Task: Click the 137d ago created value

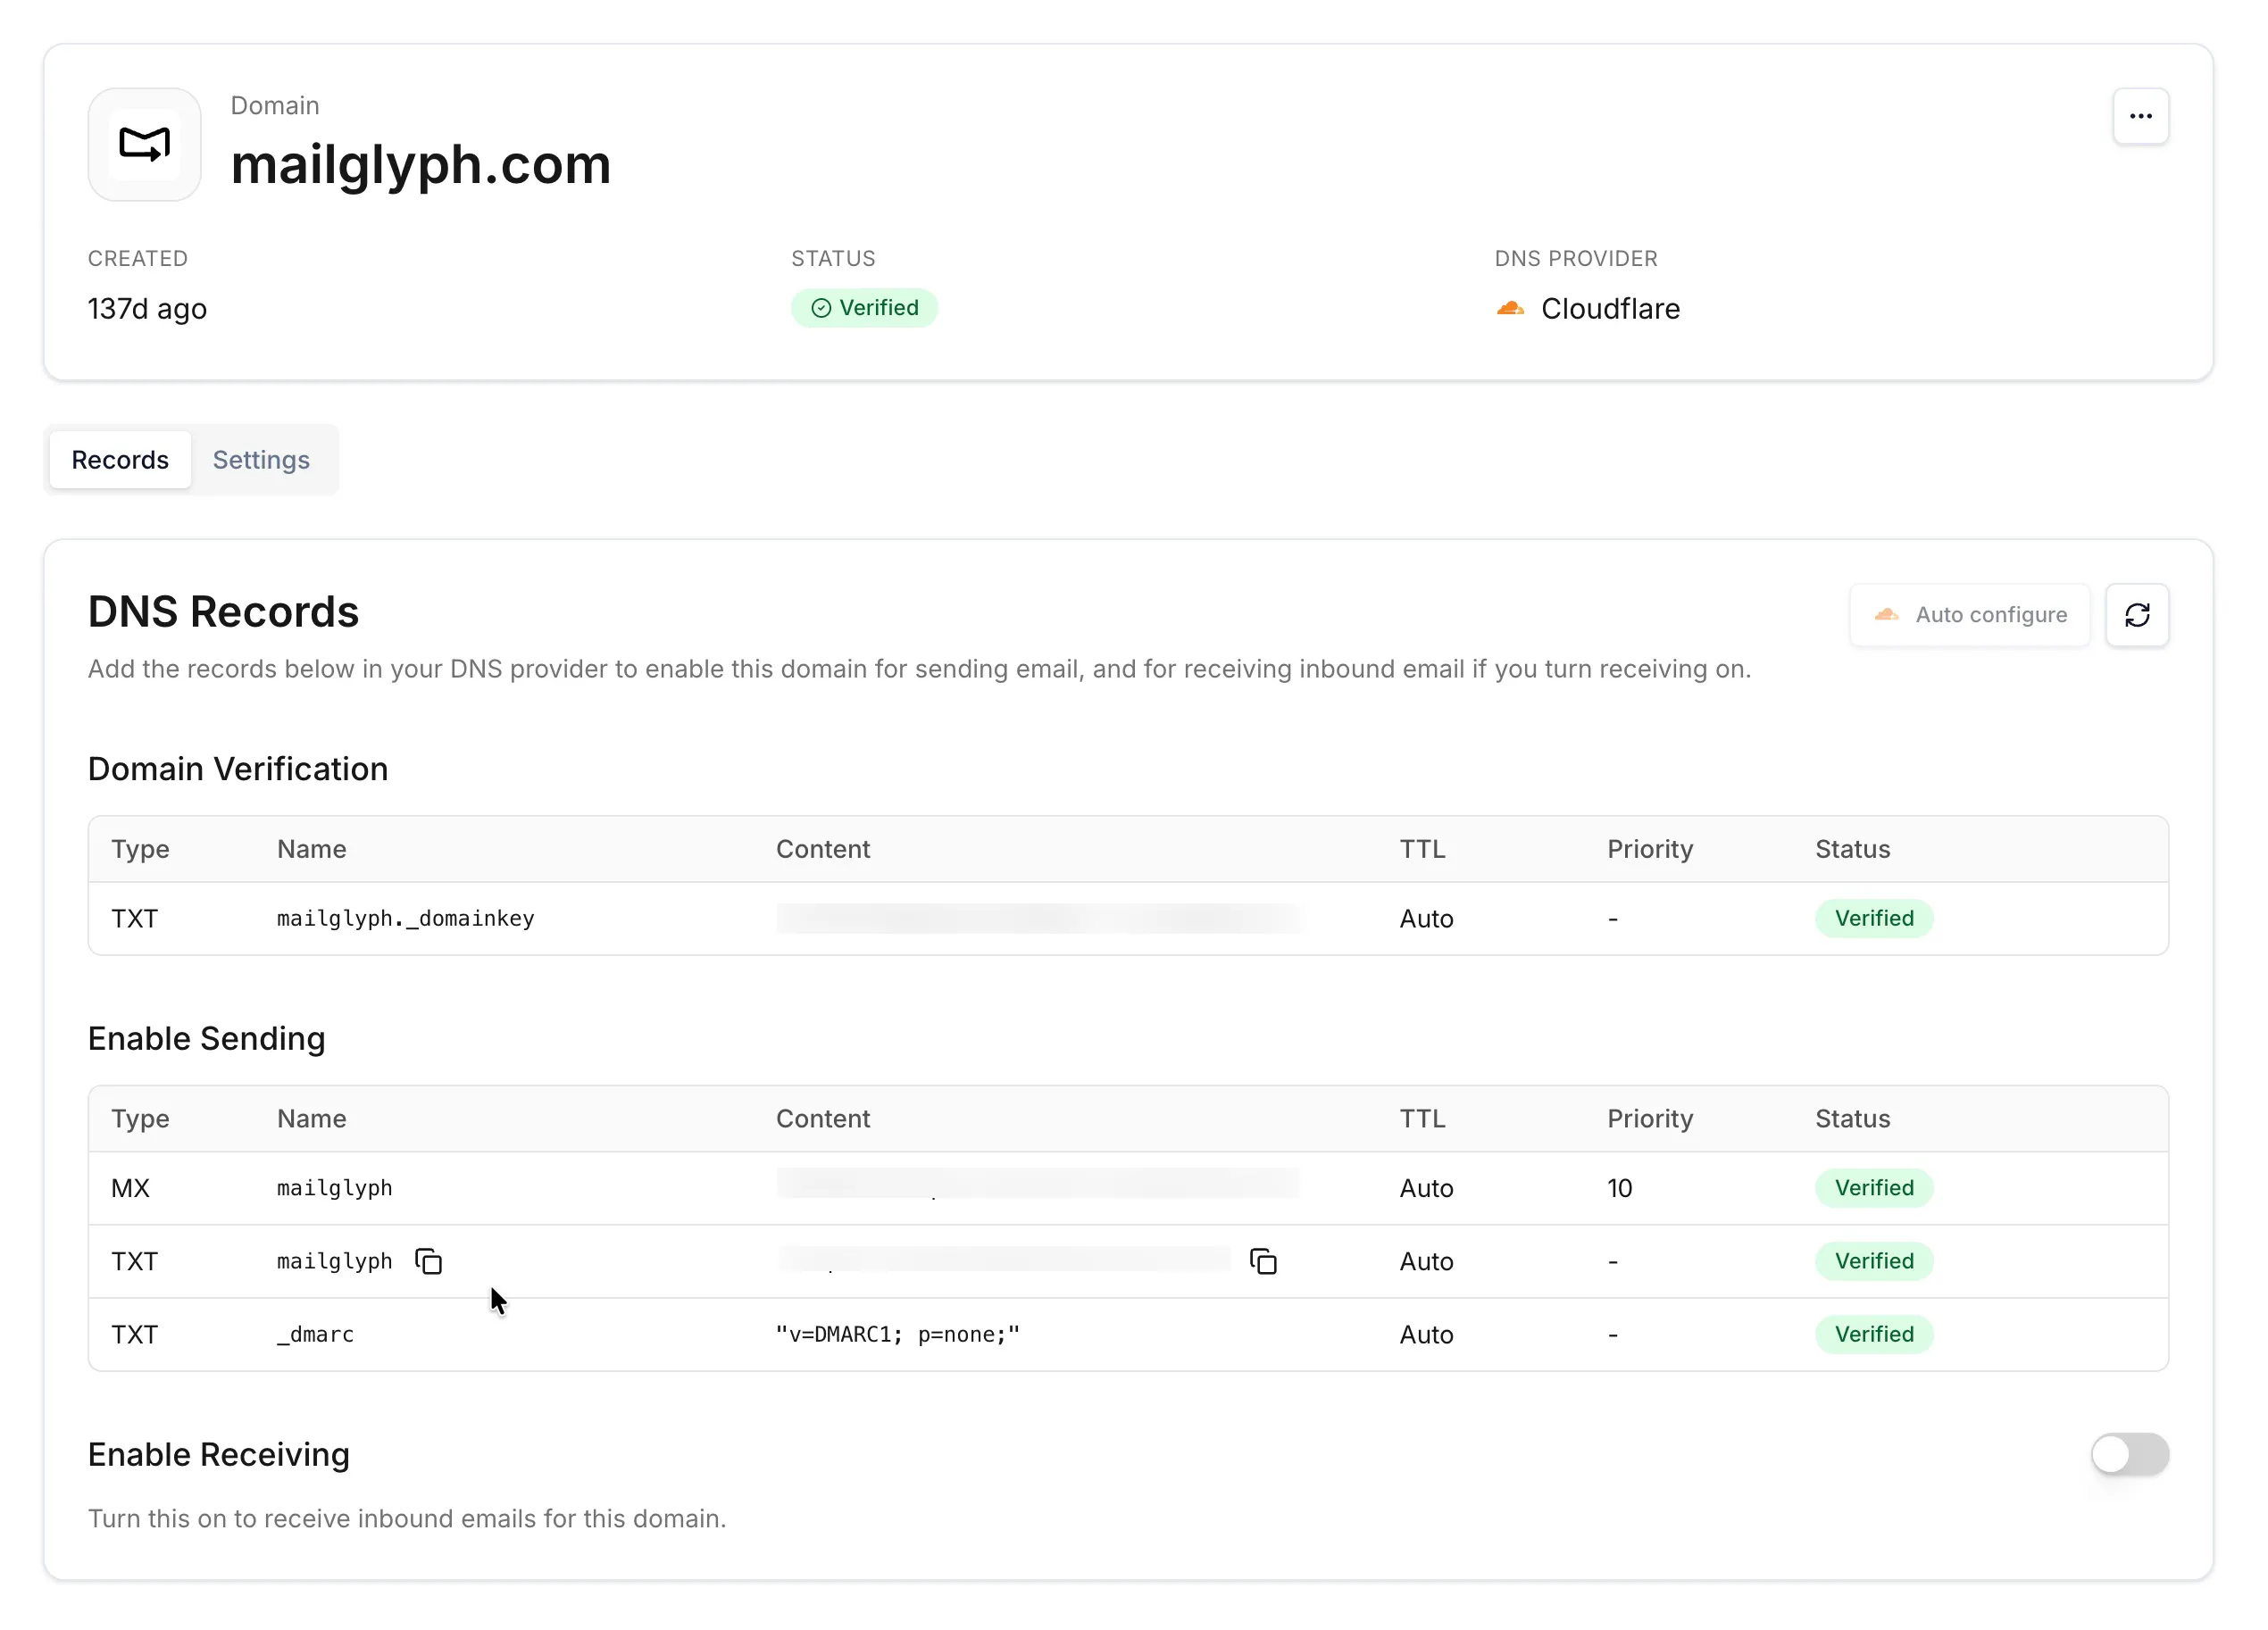Action: [x=147, y=308]
